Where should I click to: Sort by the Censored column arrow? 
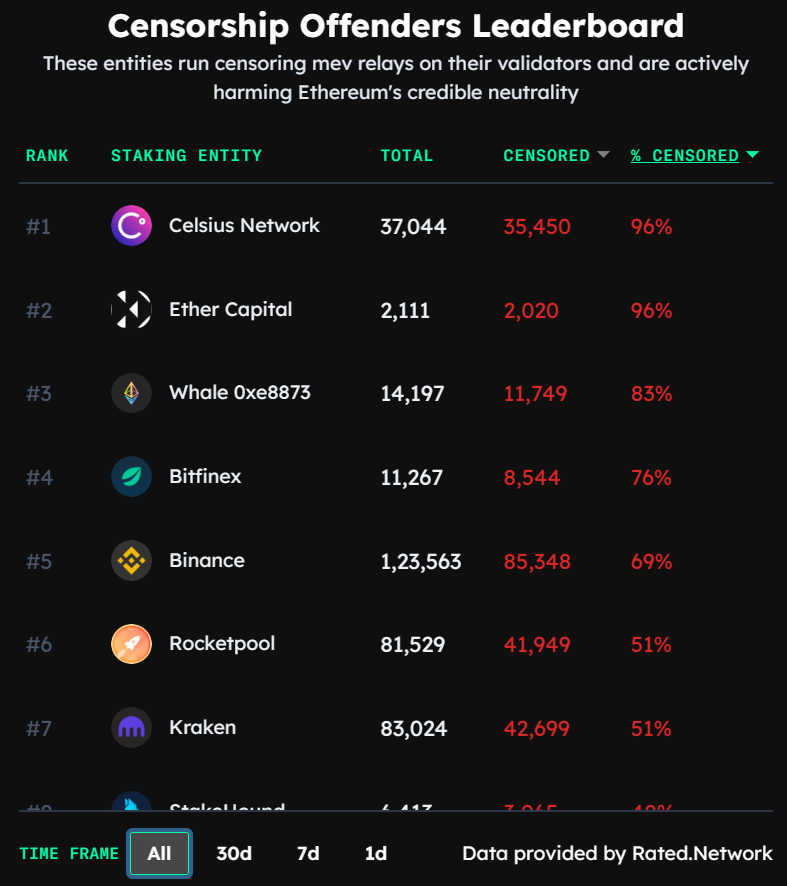click(603, 155)
